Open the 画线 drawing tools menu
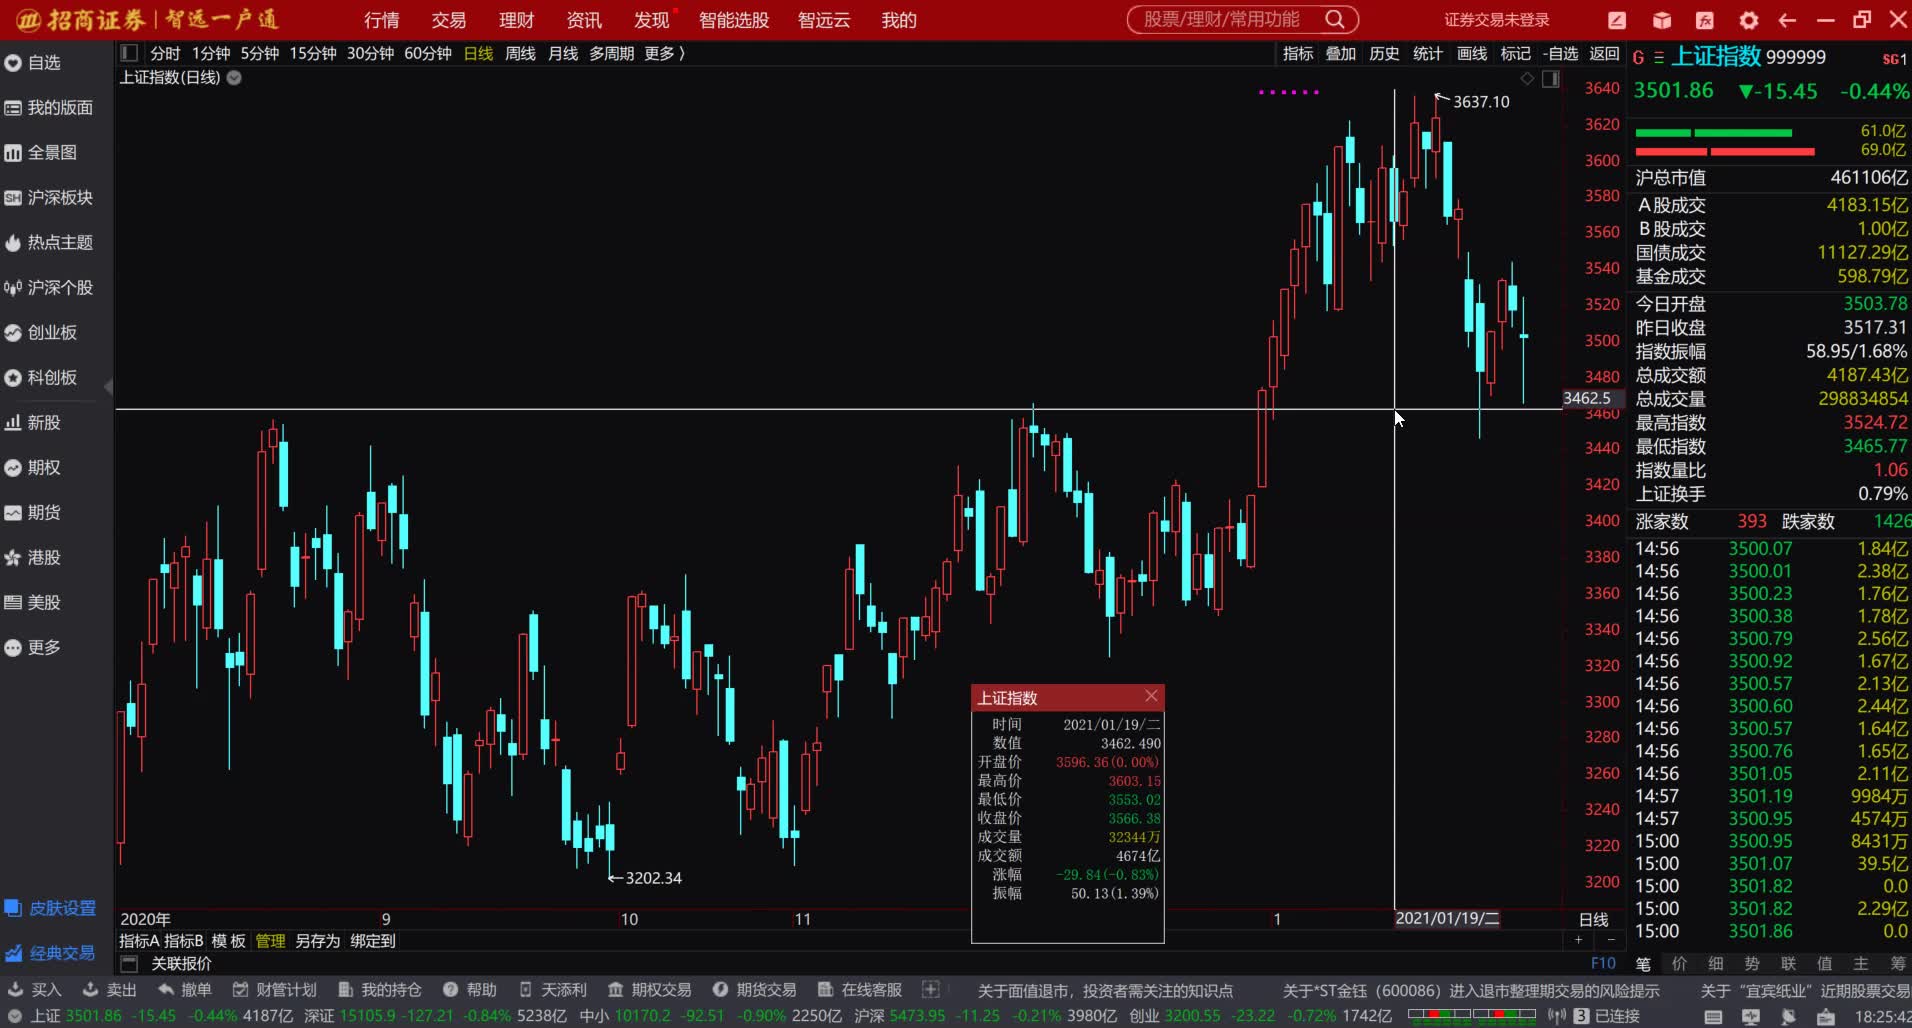The height and width of the screenshot is (1028, 1912). (x=1471, y=53)
